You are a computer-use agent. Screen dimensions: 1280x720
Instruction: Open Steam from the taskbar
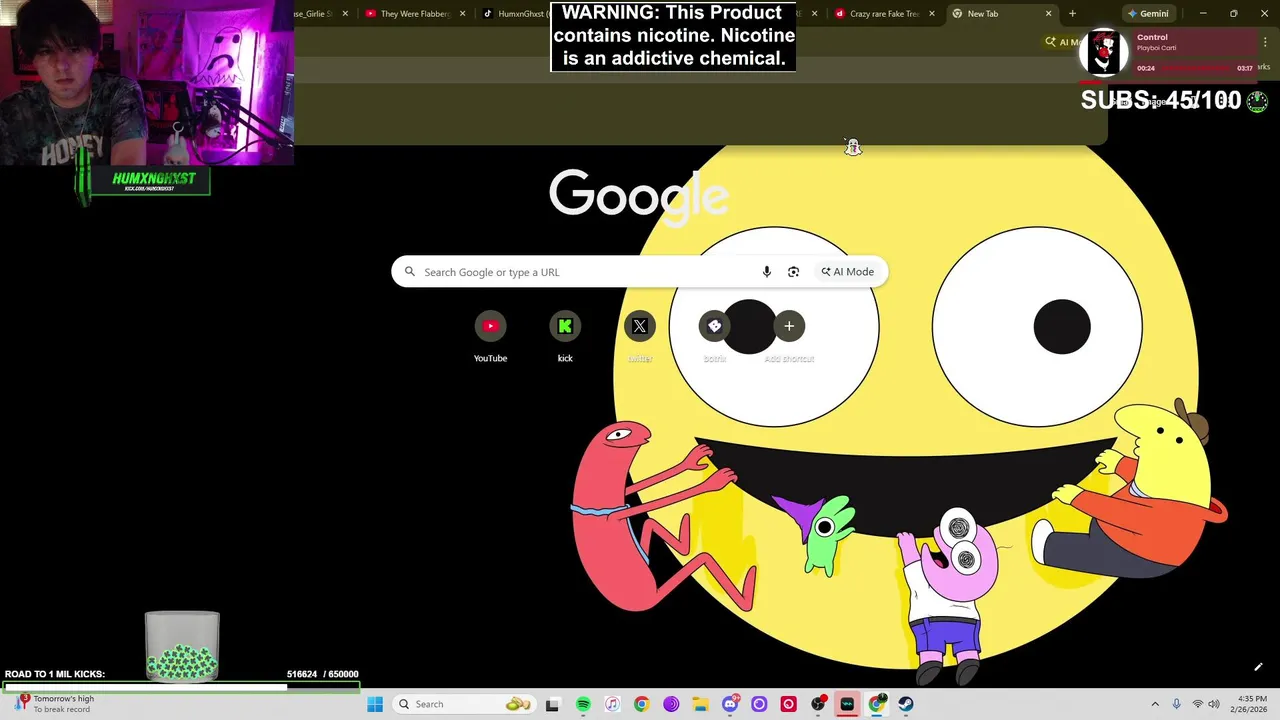[906, 704]
